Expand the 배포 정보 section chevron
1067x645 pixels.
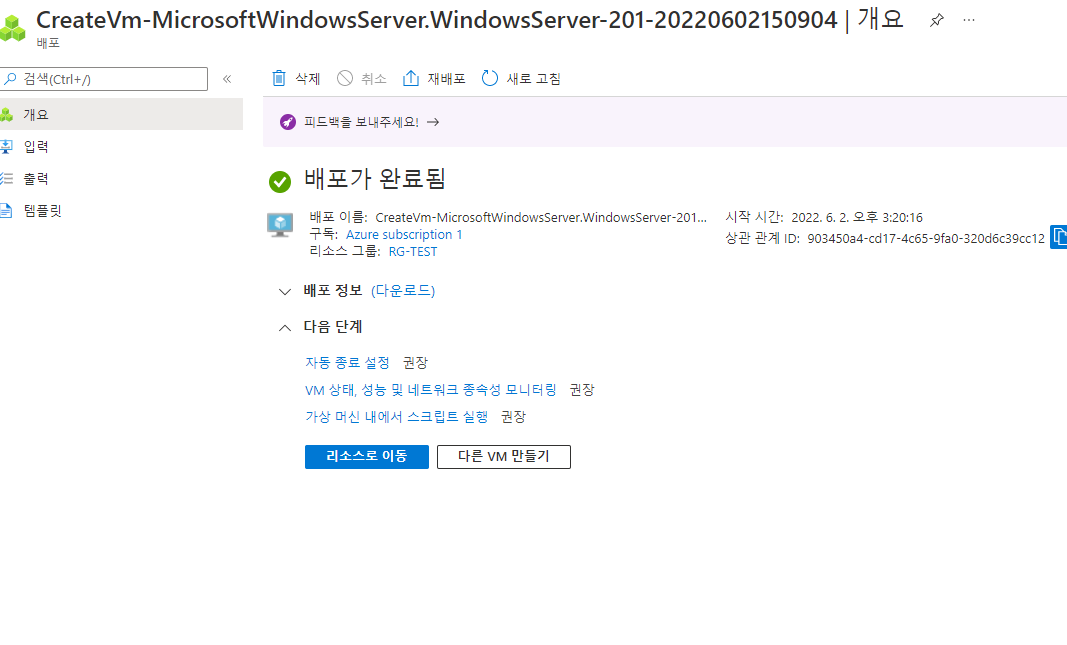[x=284, y=291]
